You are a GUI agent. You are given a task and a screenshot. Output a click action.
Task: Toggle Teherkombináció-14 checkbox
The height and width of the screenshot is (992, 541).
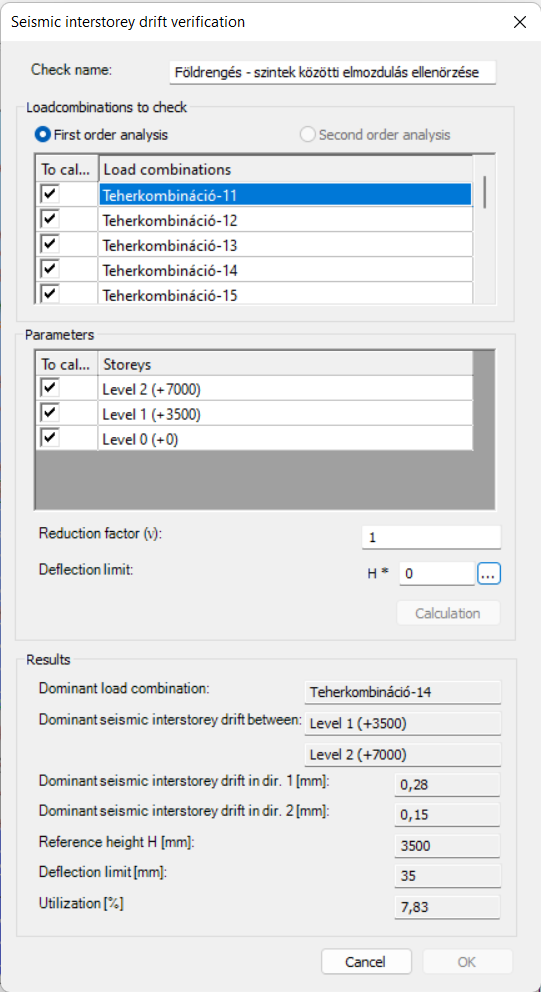point(50,269)
